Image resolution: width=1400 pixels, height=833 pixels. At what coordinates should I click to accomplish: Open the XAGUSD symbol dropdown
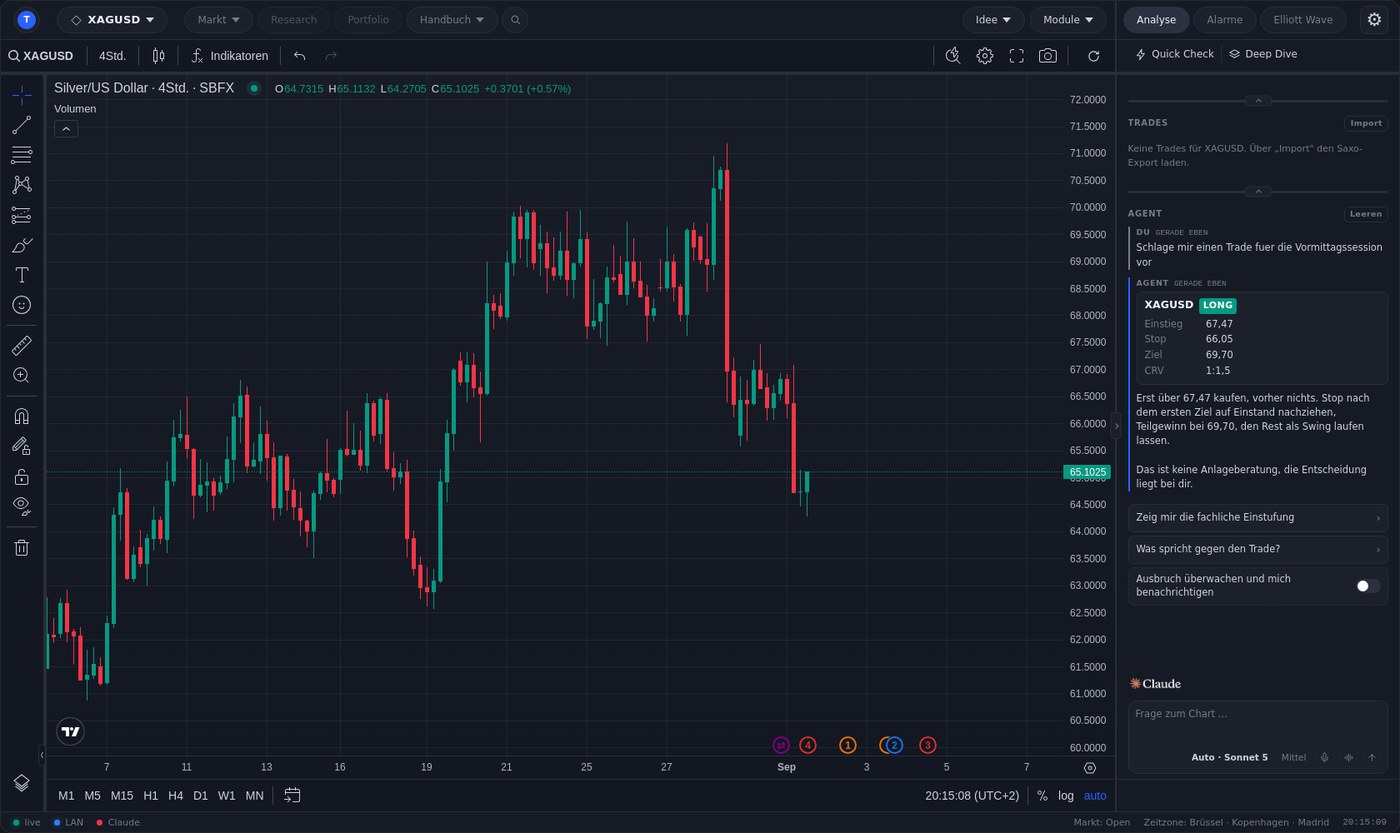(112, 19)
